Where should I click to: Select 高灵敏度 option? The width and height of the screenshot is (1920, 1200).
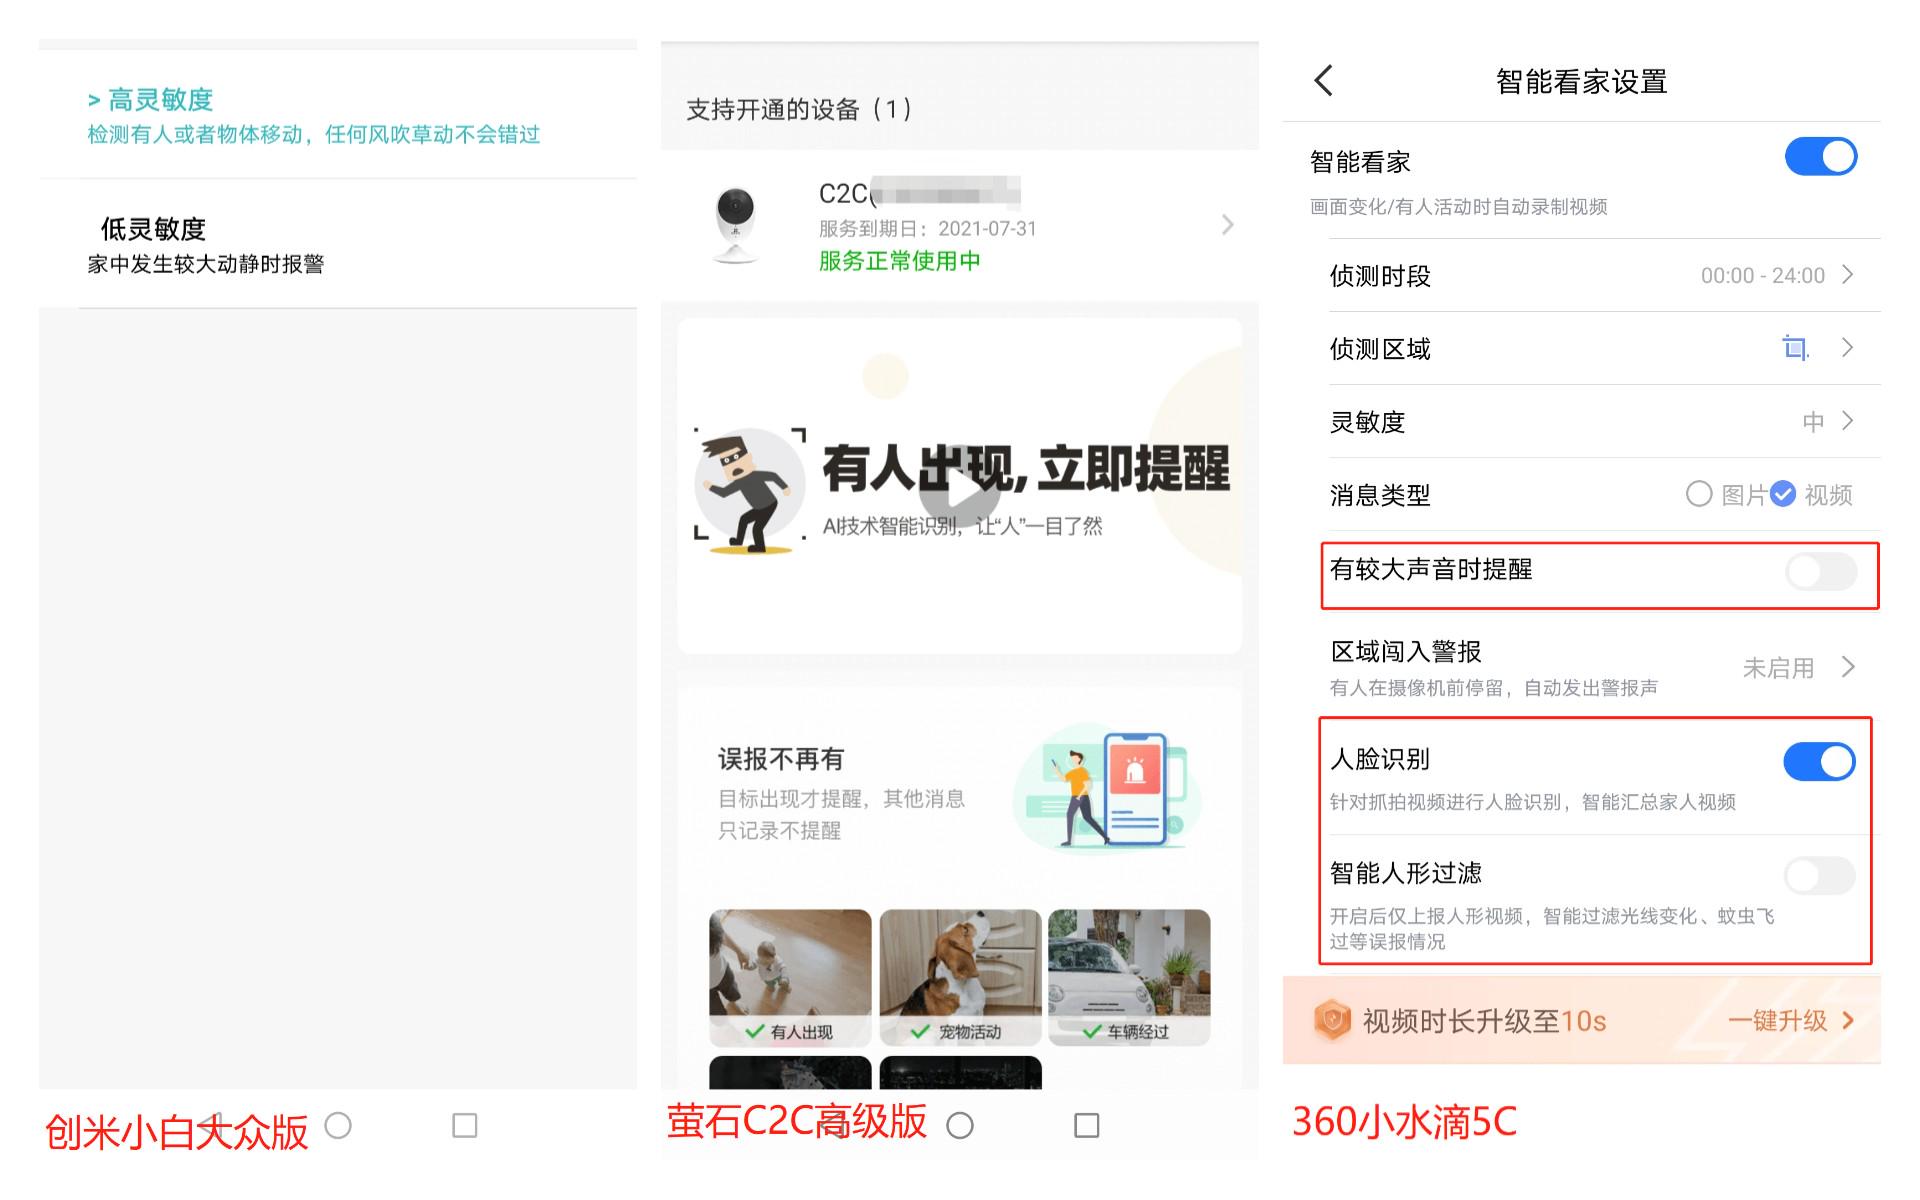point(338,115)
